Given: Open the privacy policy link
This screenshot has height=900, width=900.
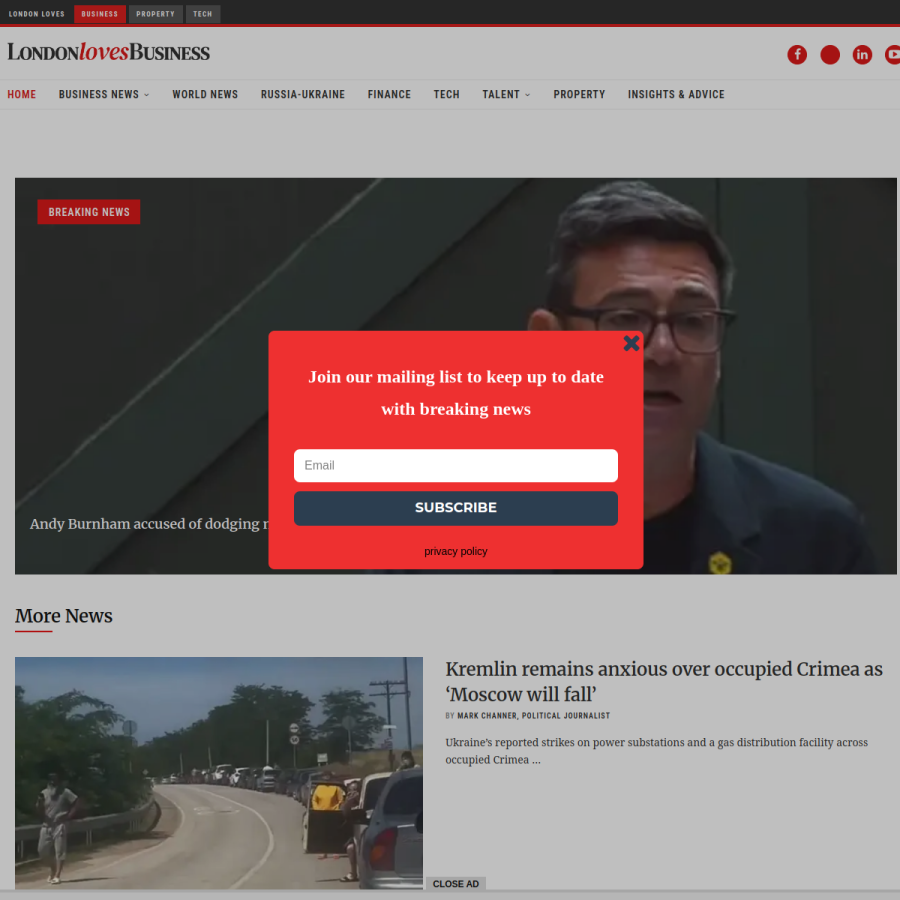Looking at the screenshot, I should (456, 551).
